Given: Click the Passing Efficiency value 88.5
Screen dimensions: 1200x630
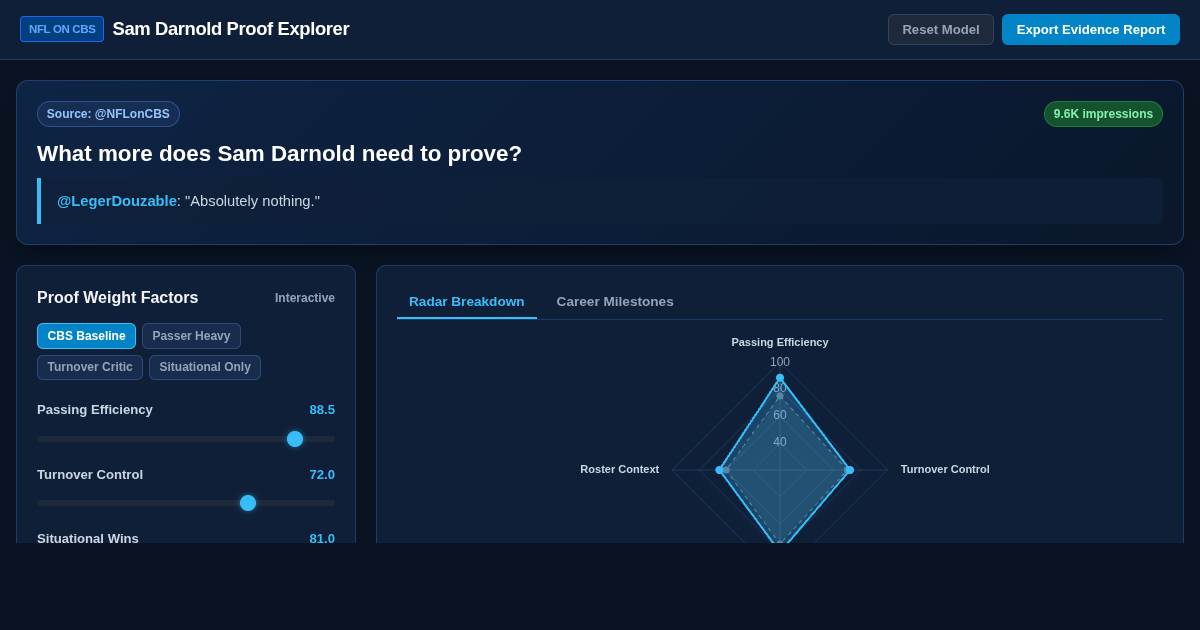Looking at the screenshot, I should (322, 410).
